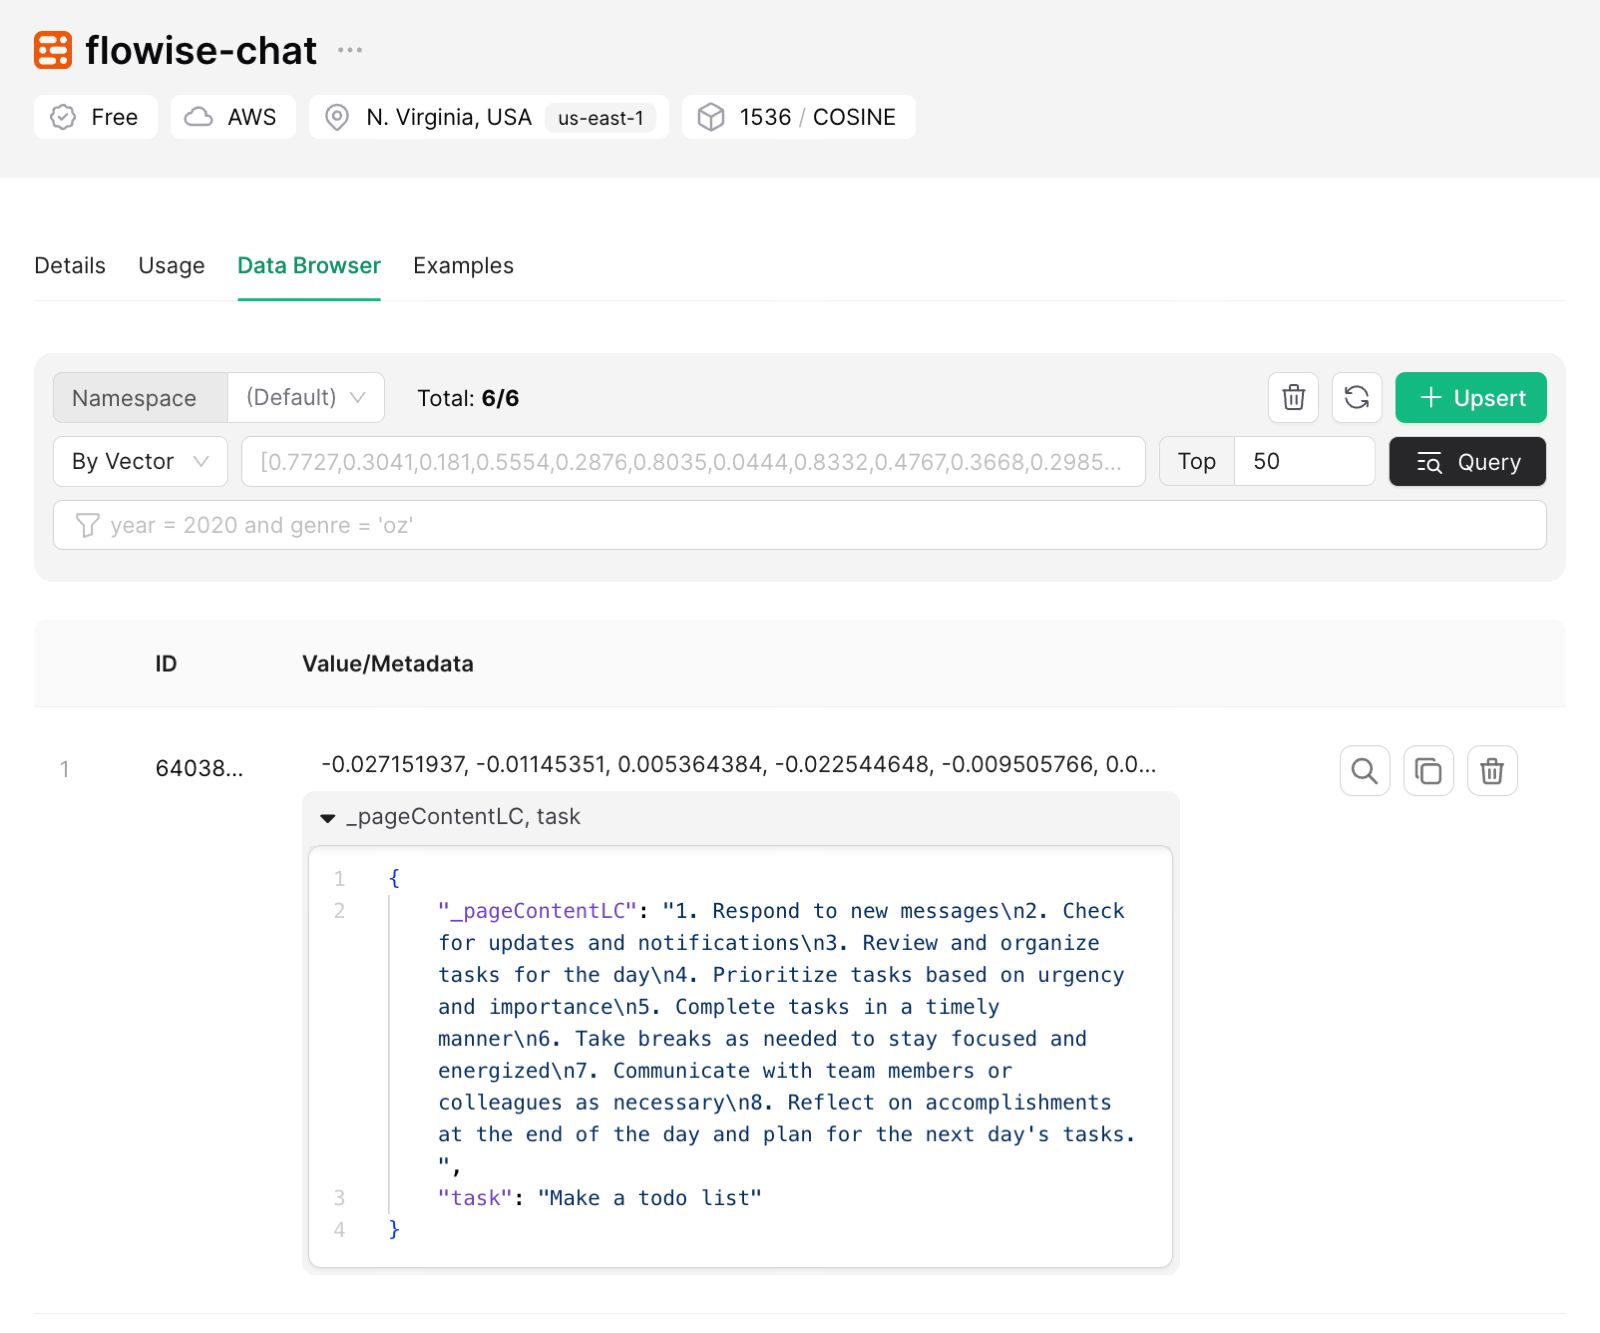The image size is (1600, 1333).
Task: Refresh the data browser records
Action: point(1356,398)
